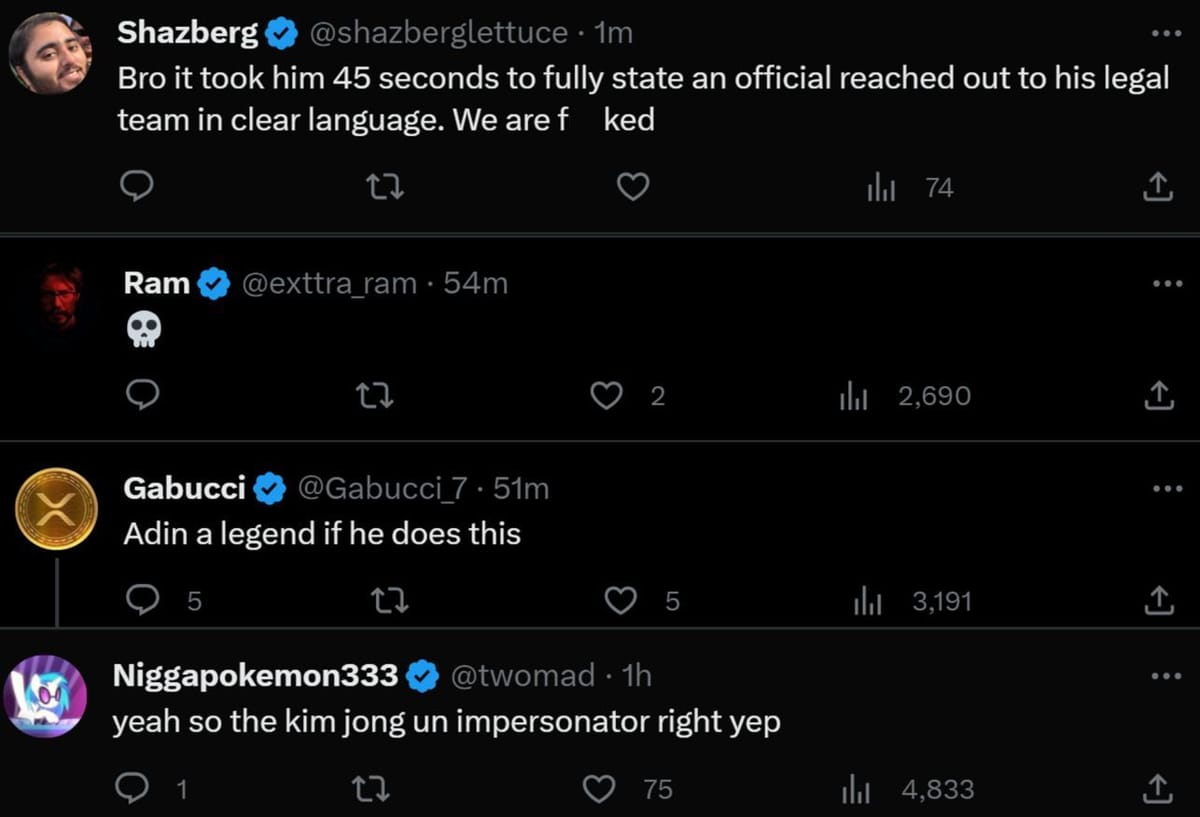Click the 51m timestamp on Gabucci's tweet
The image size is (1200, 817).
pos(520,489)
